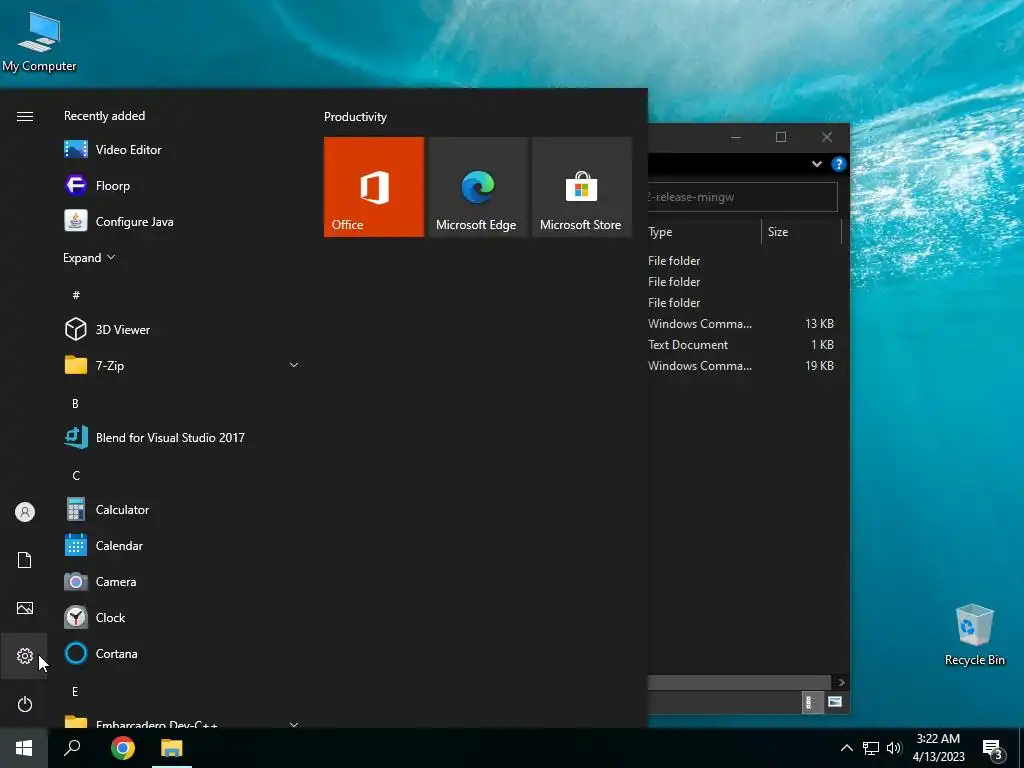Image resolution: width=1024 pixels, height=768 pixels.
Task: Expand 7-Zip folder chevron
Action: 294,365
